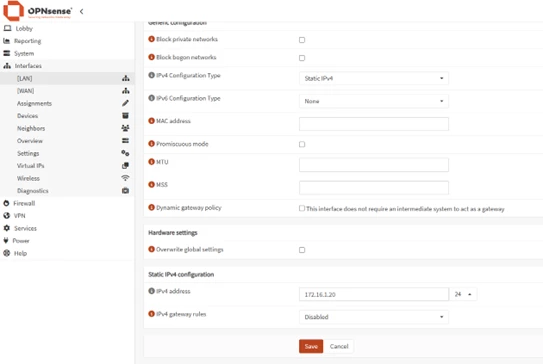This screenshot has width=543, height=364.
Task: Show help info for MSS
Action: tap(151, 185)
